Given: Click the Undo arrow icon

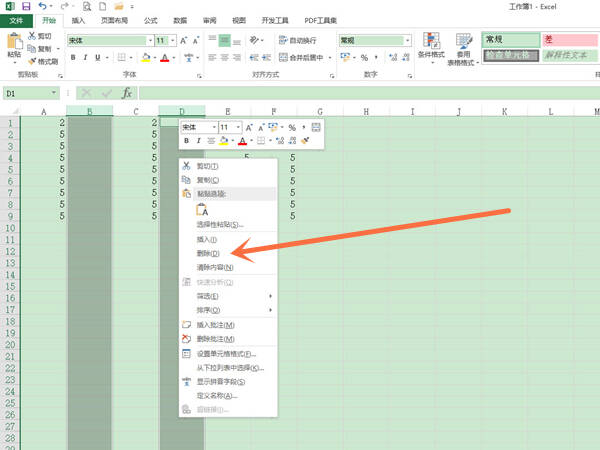Looking at the screenshot, I should pos(42,6).
